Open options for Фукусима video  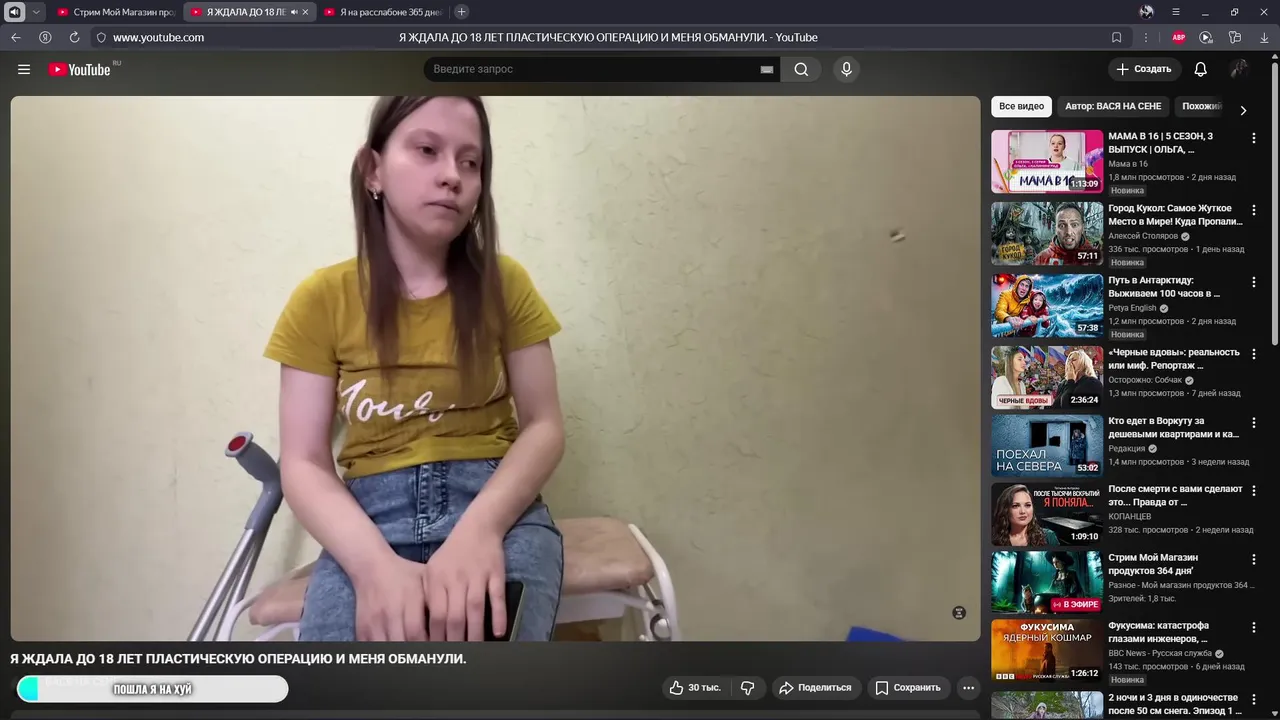click(x=1253, y=628)
